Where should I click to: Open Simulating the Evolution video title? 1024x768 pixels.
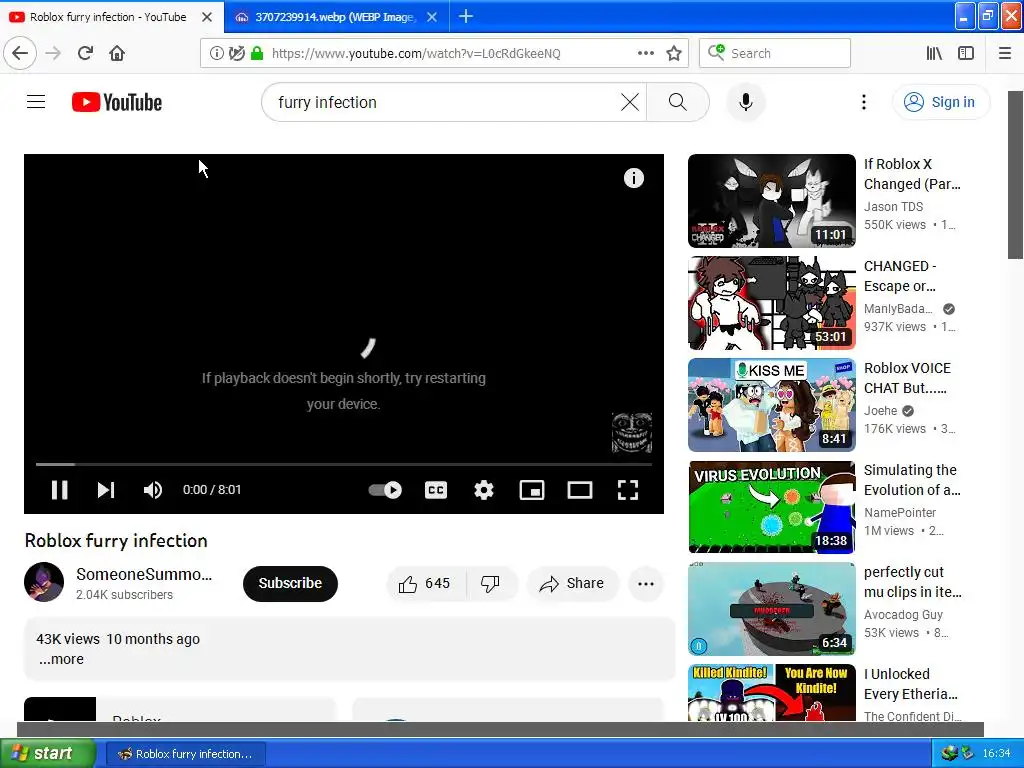click(912, 480)
